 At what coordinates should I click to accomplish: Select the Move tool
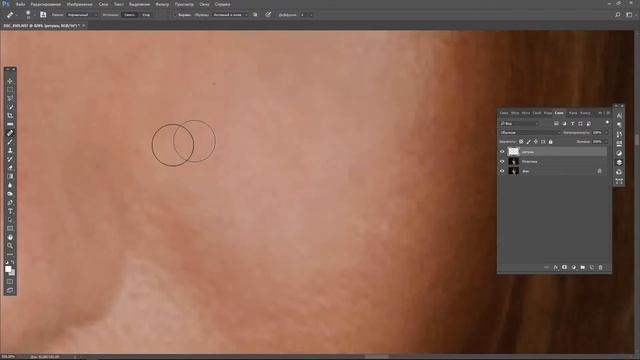[x=10, y=81]
